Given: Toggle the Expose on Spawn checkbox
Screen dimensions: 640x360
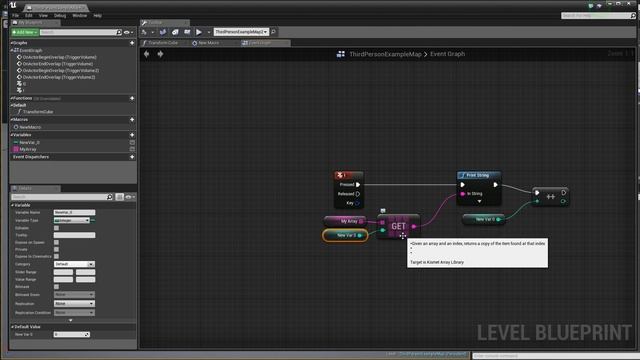Looking at the screenshot, I should [x=56, y=242].
